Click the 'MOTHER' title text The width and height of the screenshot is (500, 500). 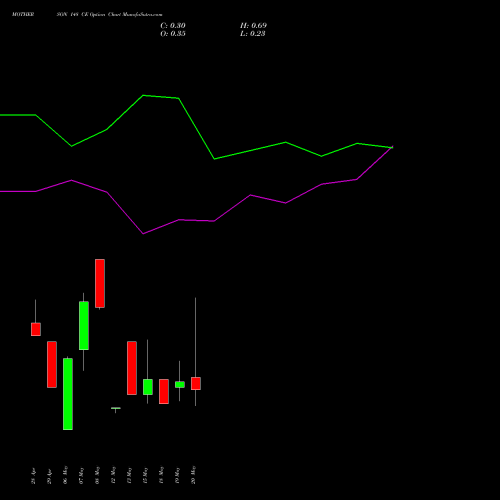(23, 15)
